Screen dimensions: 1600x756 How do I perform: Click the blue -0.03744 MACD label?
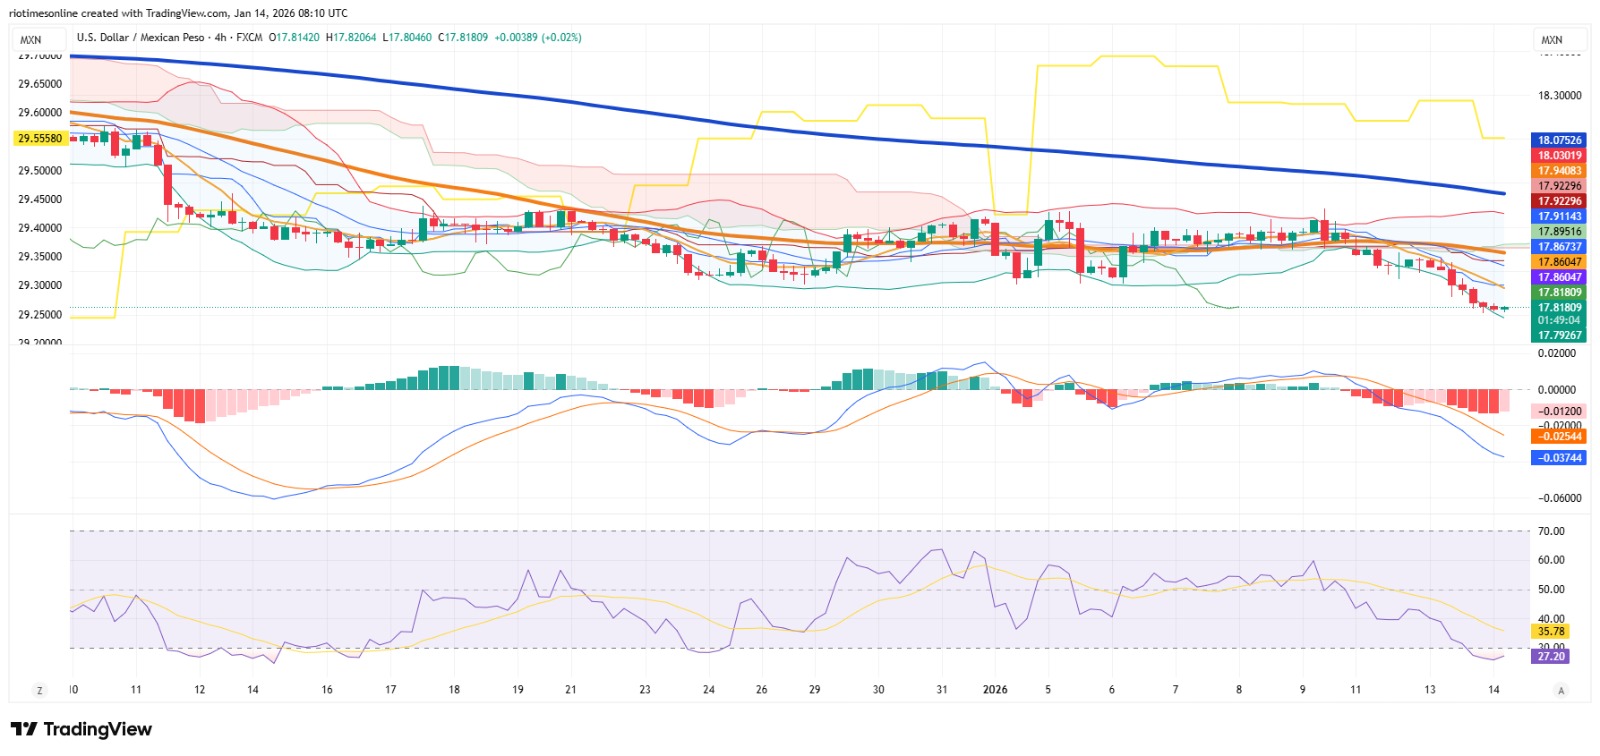1559,457
